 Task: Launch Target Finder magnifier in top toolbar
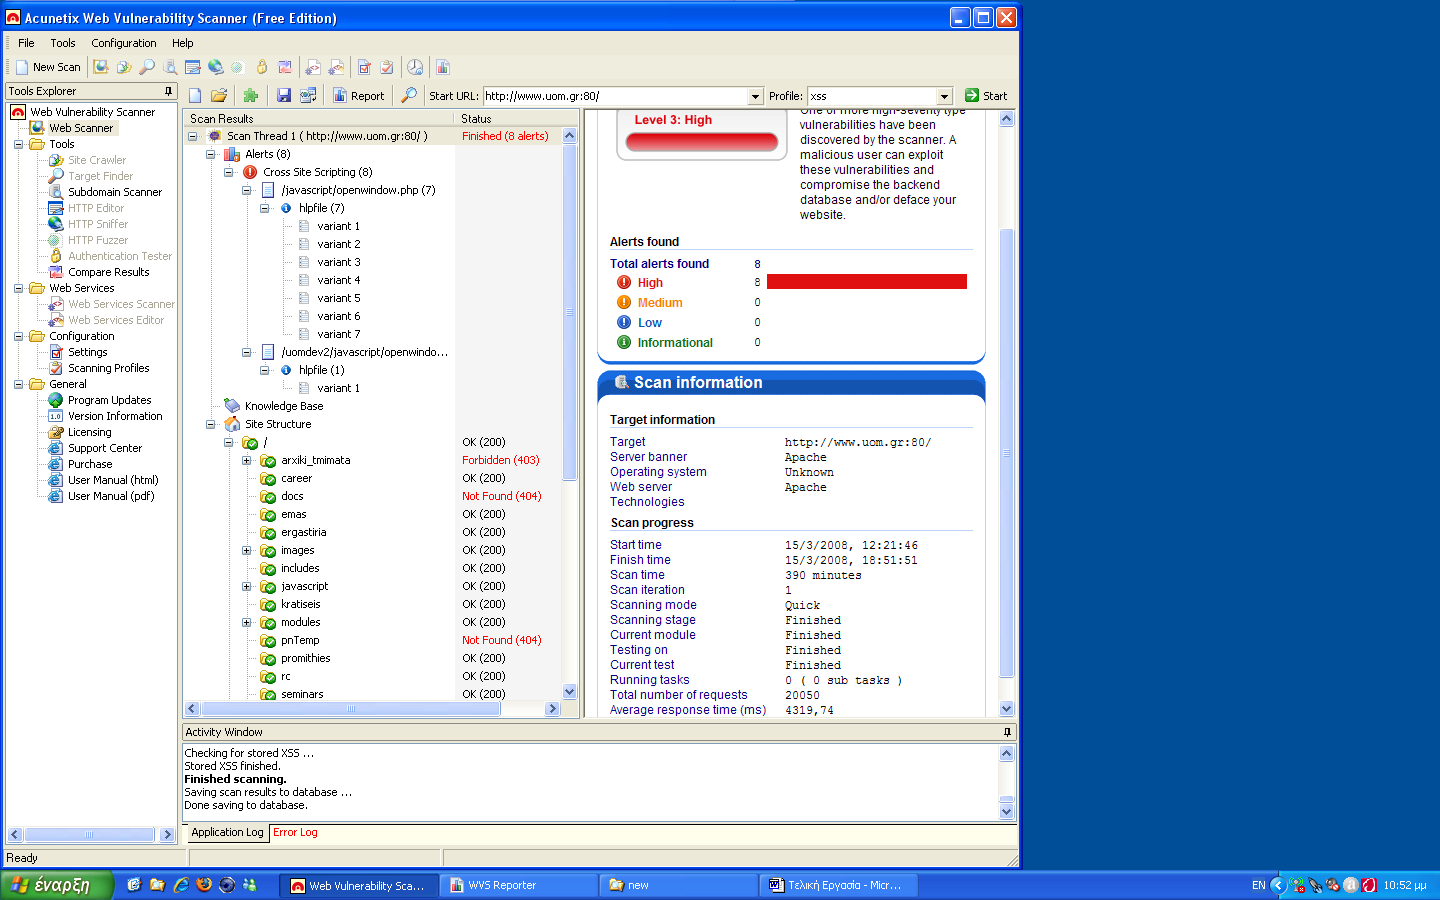[147, 67]
